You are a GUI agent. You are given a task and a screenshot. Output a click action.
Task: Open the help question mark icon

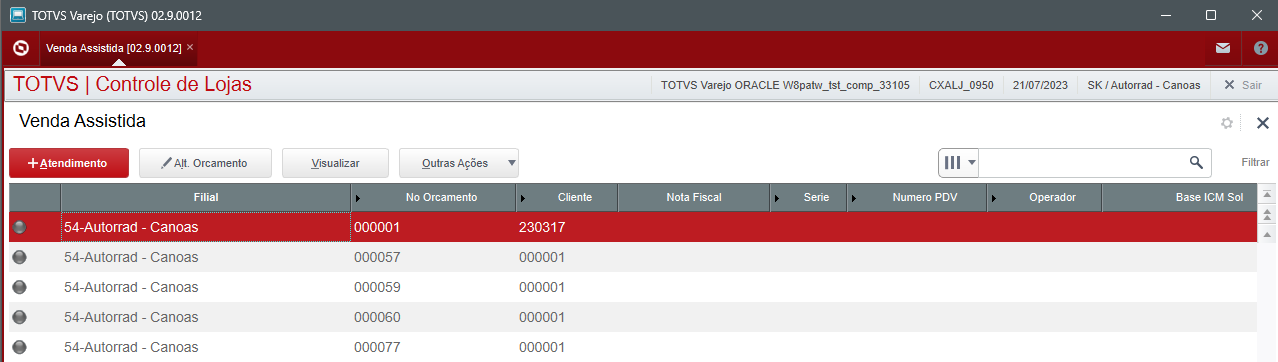(x=1260, y=48)
